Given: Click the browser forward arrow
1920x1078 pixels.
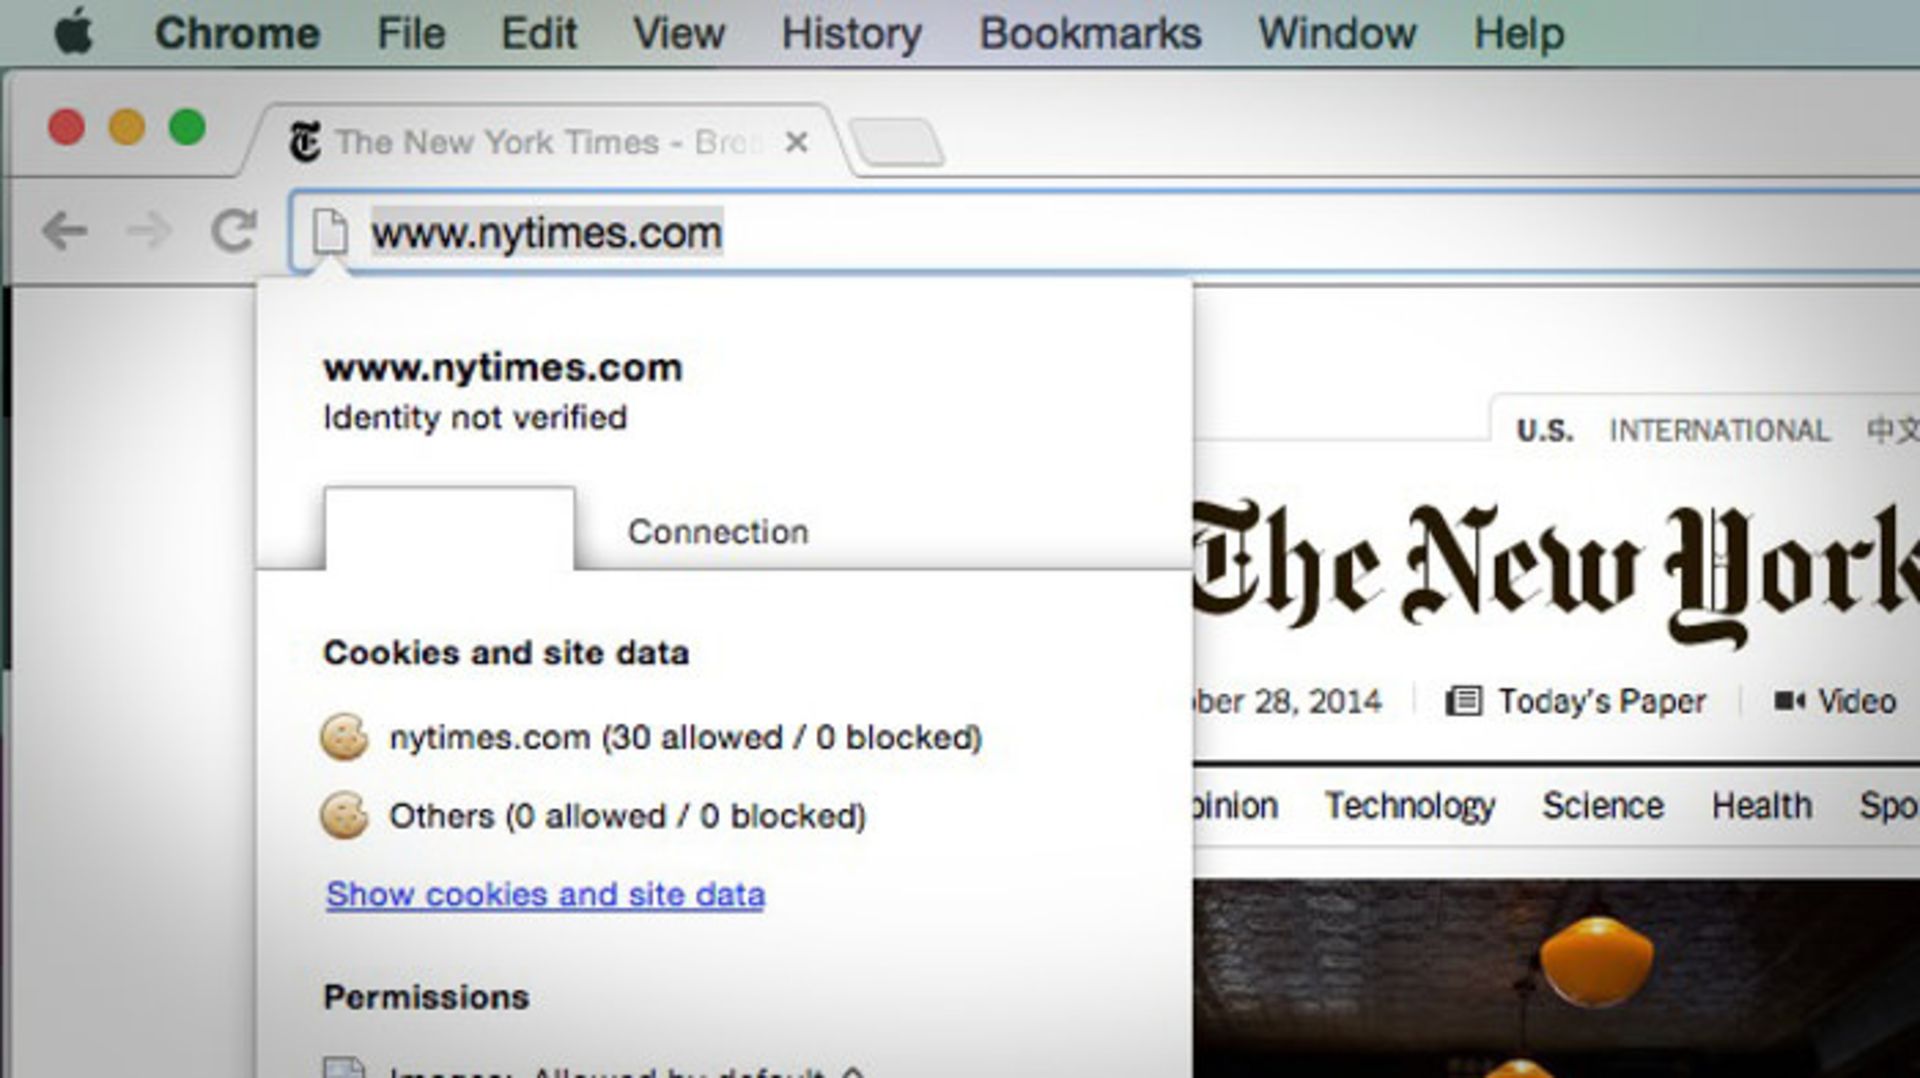Looking at the screenshot, I should point(149,231).
